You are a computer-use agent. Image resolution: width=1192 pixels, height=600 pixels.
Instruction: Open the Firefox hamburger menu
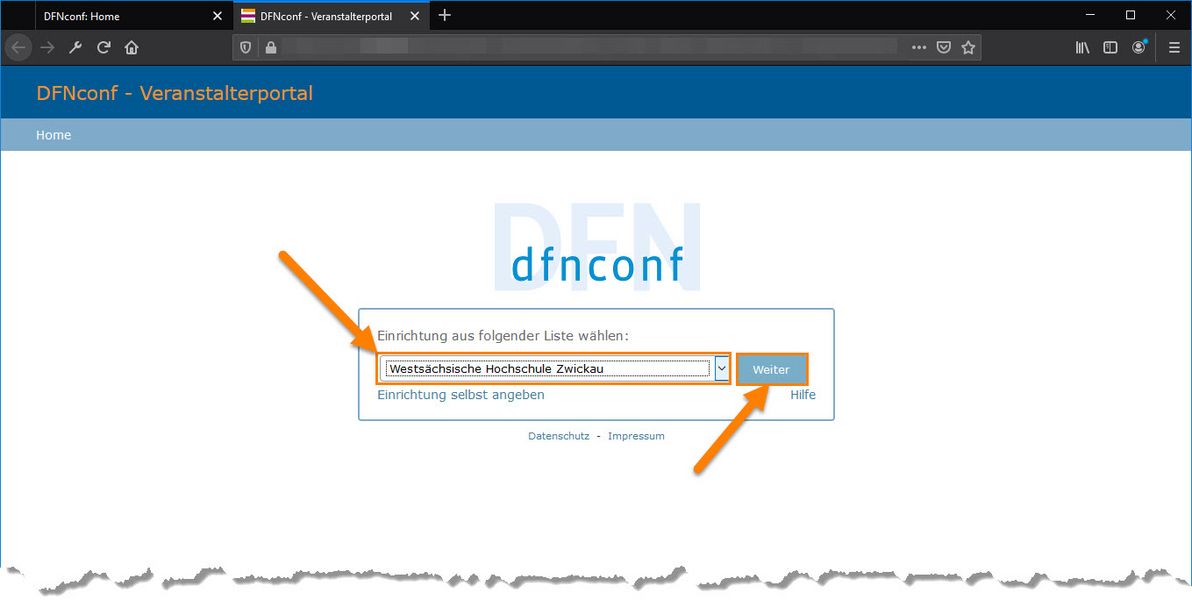pyautogui.click(x=1175, y=48)
